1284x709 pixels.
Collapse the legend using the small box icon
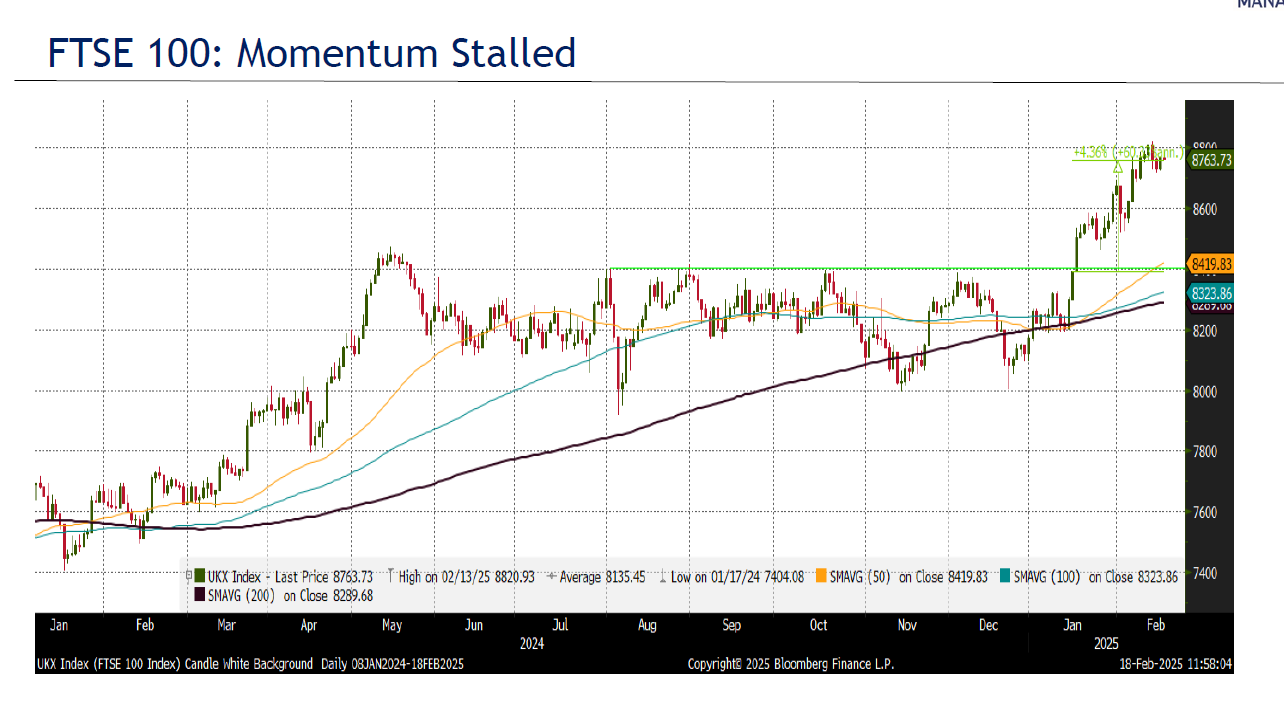(188, 577)
